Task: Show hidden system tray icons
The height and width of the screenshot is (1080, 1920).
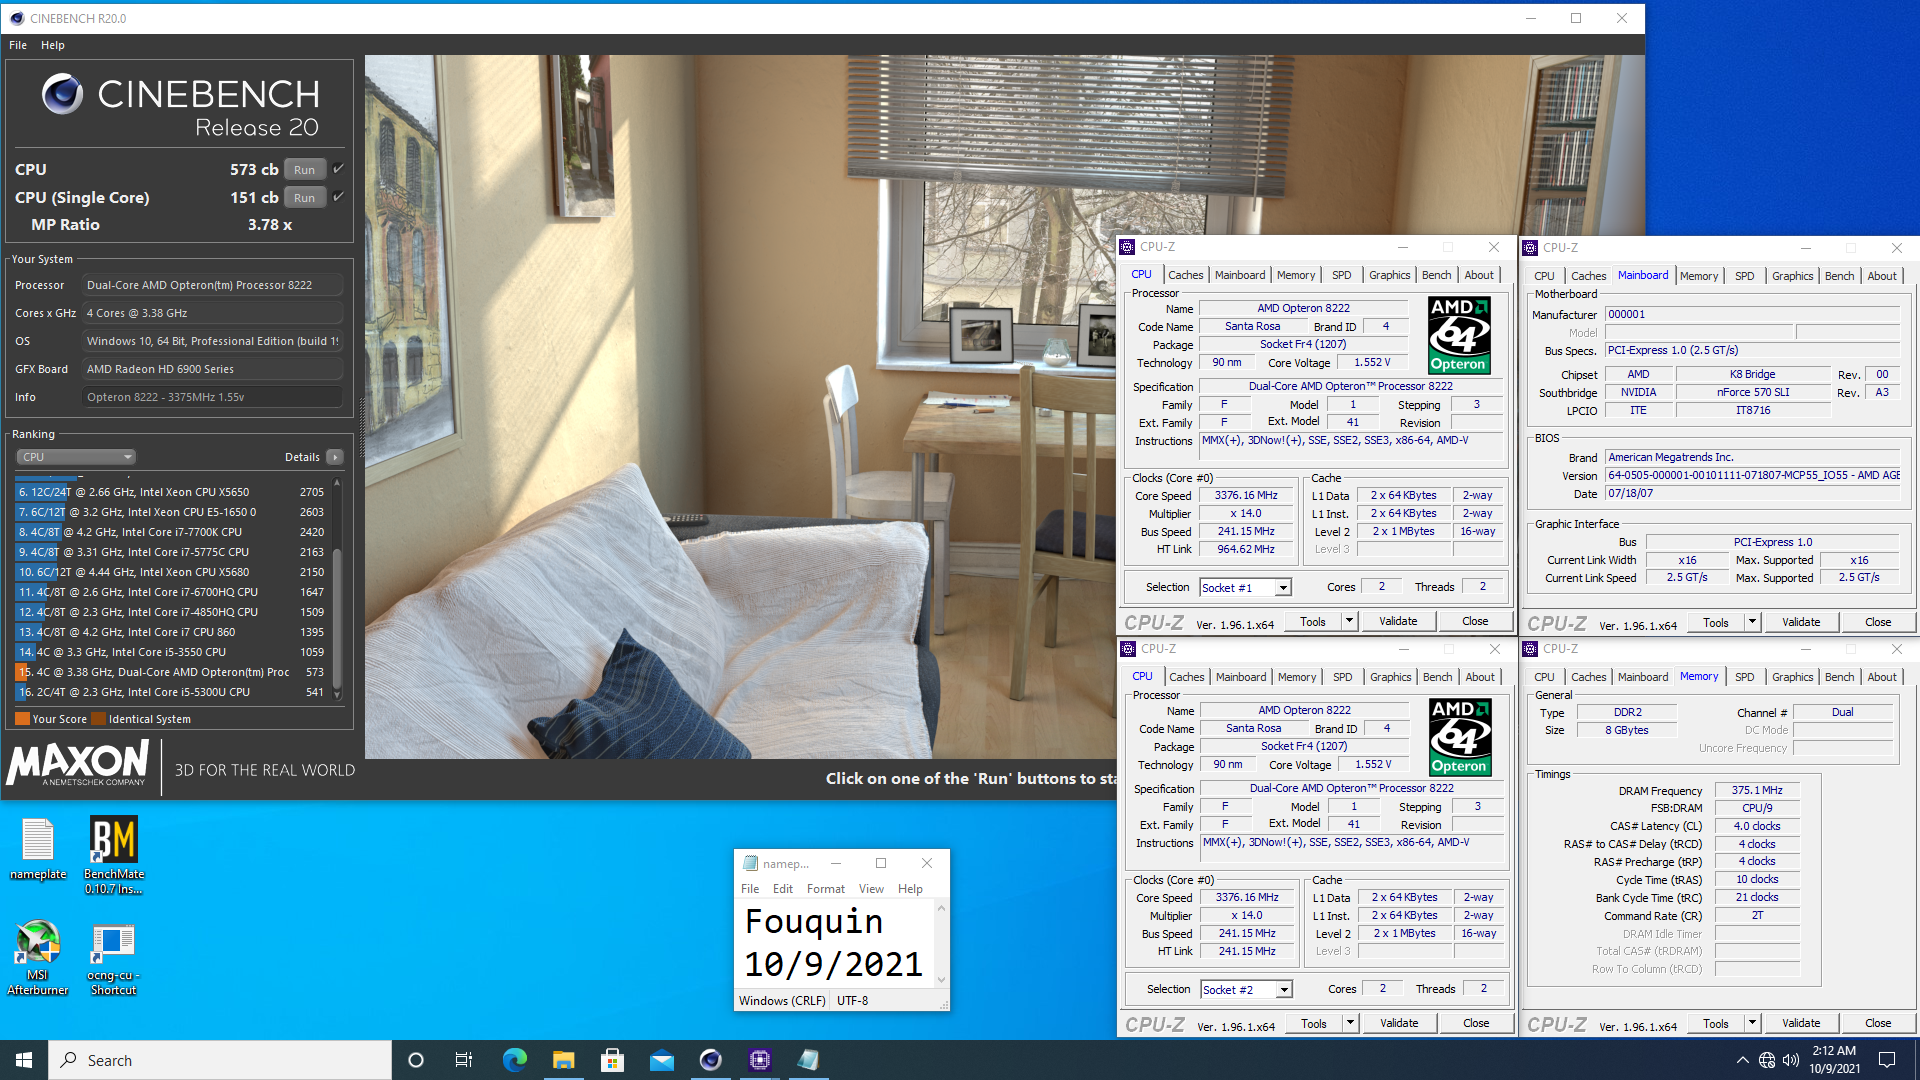Action: 1743,1060
